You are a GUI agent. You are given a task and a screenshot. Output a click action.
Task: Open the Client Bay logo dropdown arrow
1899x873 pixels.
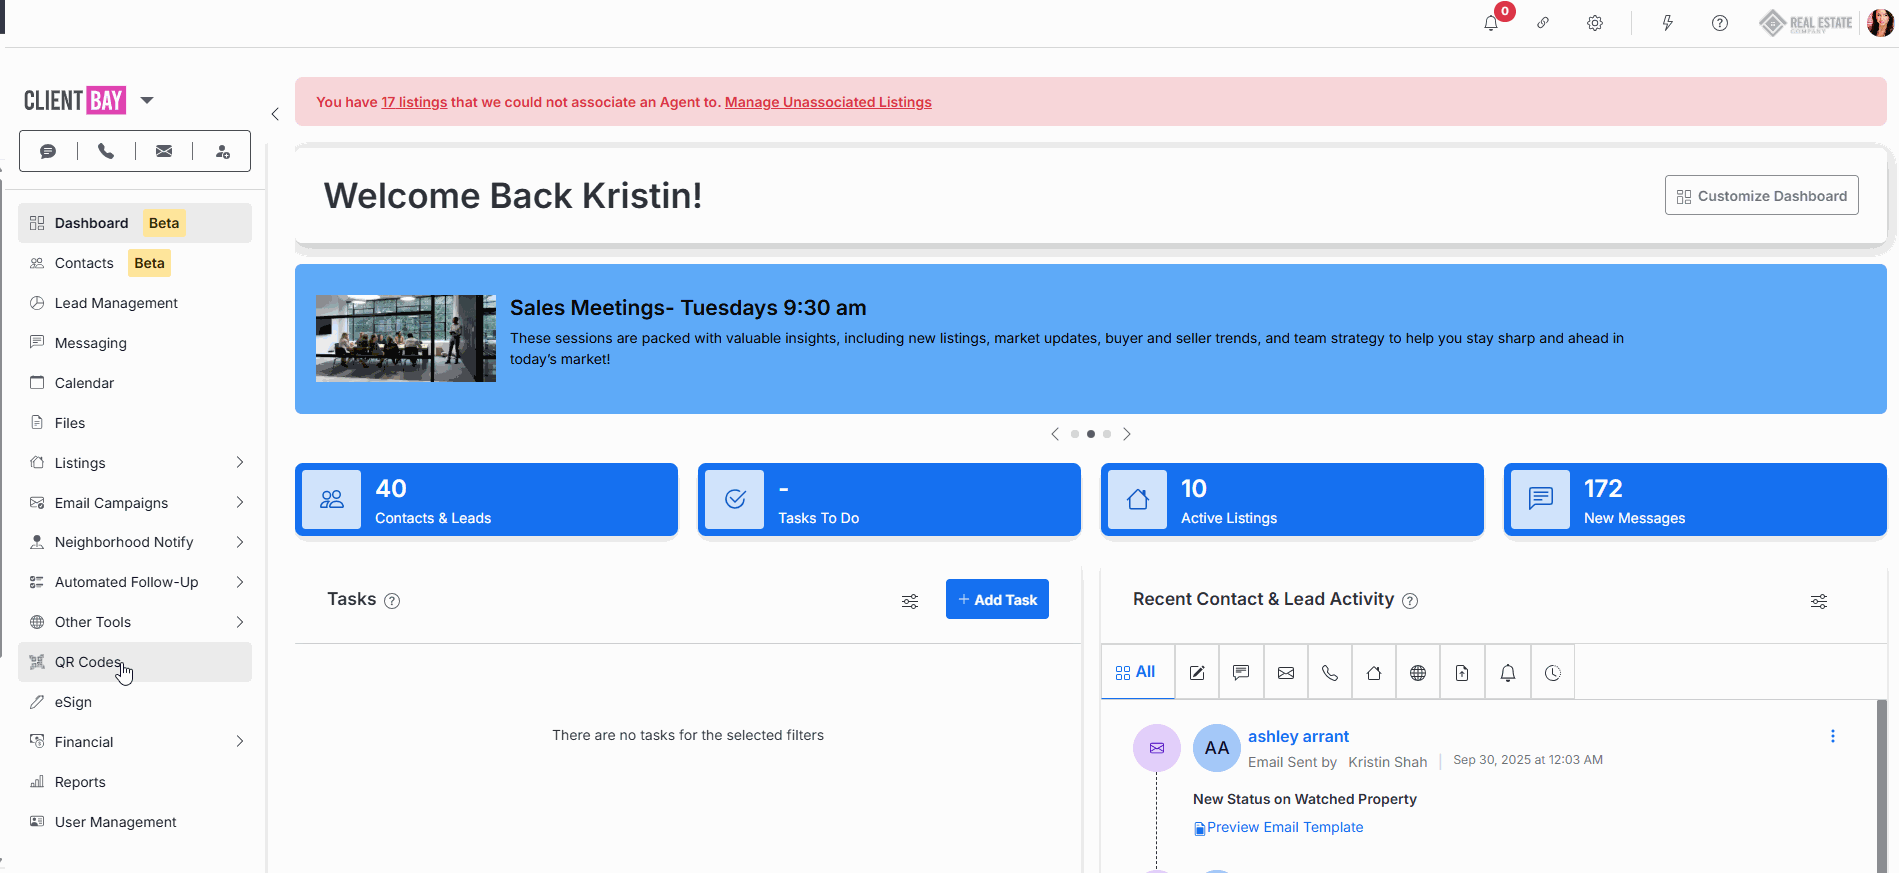coord(147,100)
